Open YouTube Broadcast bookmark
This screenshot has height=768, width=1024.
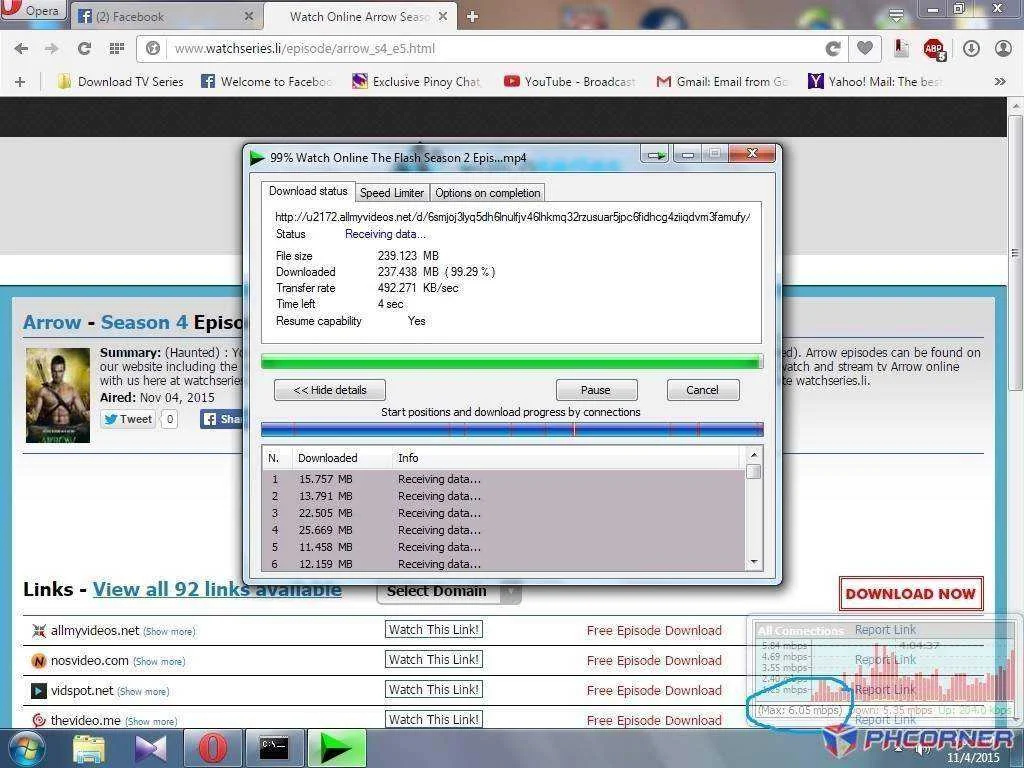(569, 82)
